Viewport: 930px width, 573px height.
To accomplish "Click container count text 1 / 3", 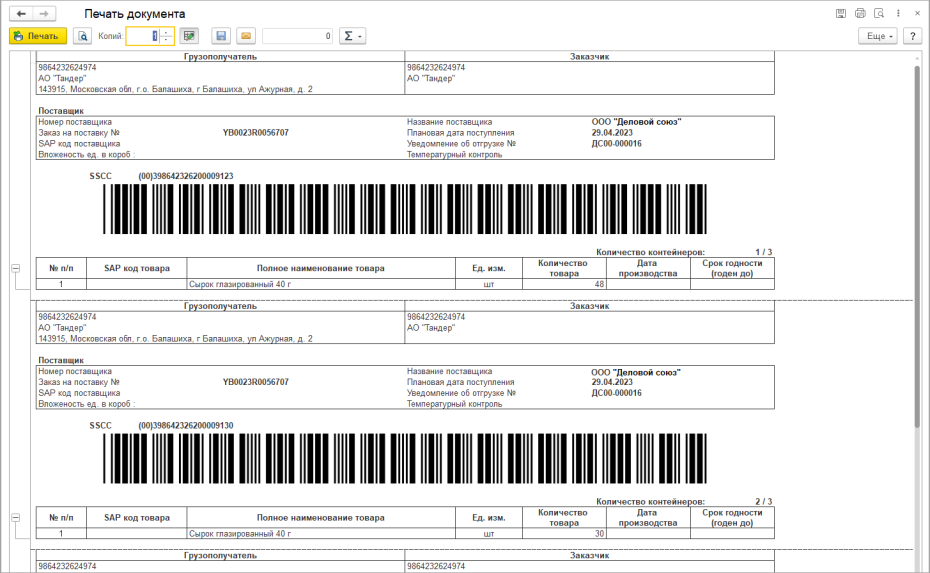I will pyautogui.click(x=763, y=252).
